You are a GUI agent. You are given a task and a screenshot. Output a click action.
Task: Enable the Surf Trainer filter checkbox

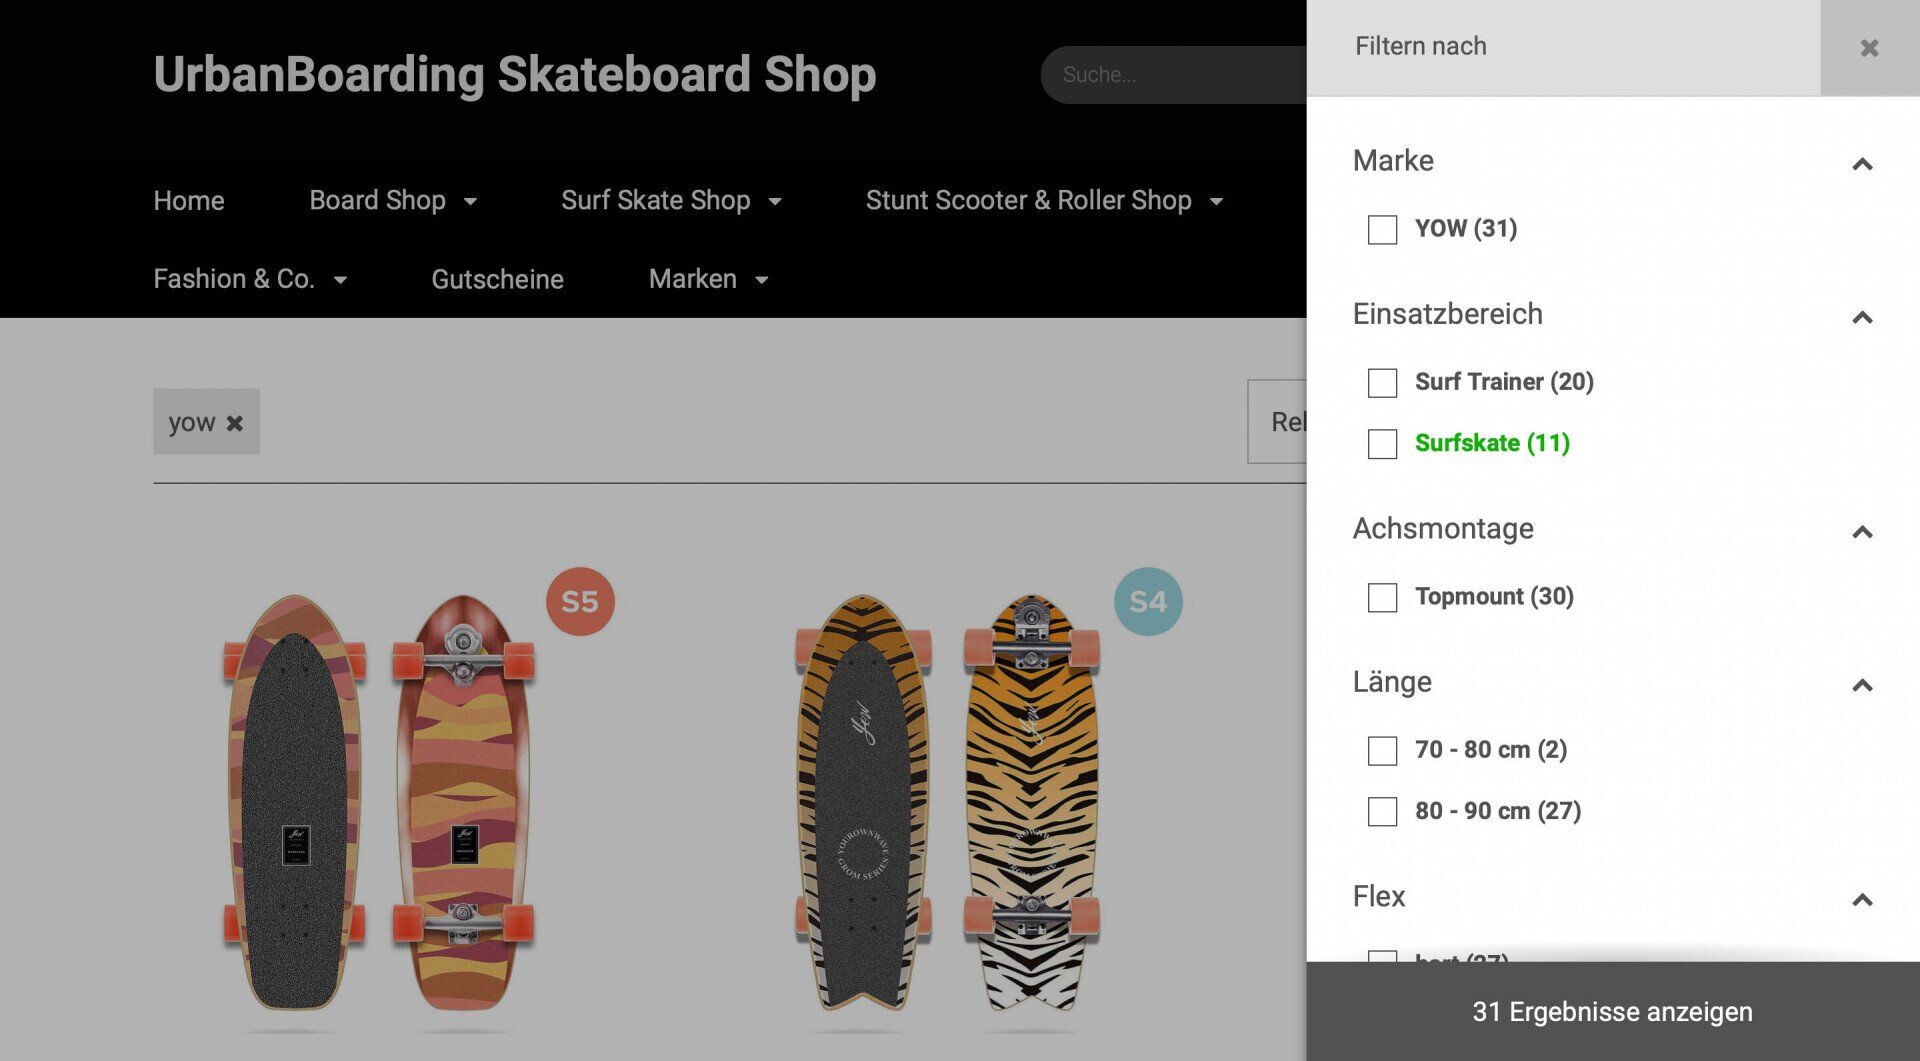(x=1382, y=383)
